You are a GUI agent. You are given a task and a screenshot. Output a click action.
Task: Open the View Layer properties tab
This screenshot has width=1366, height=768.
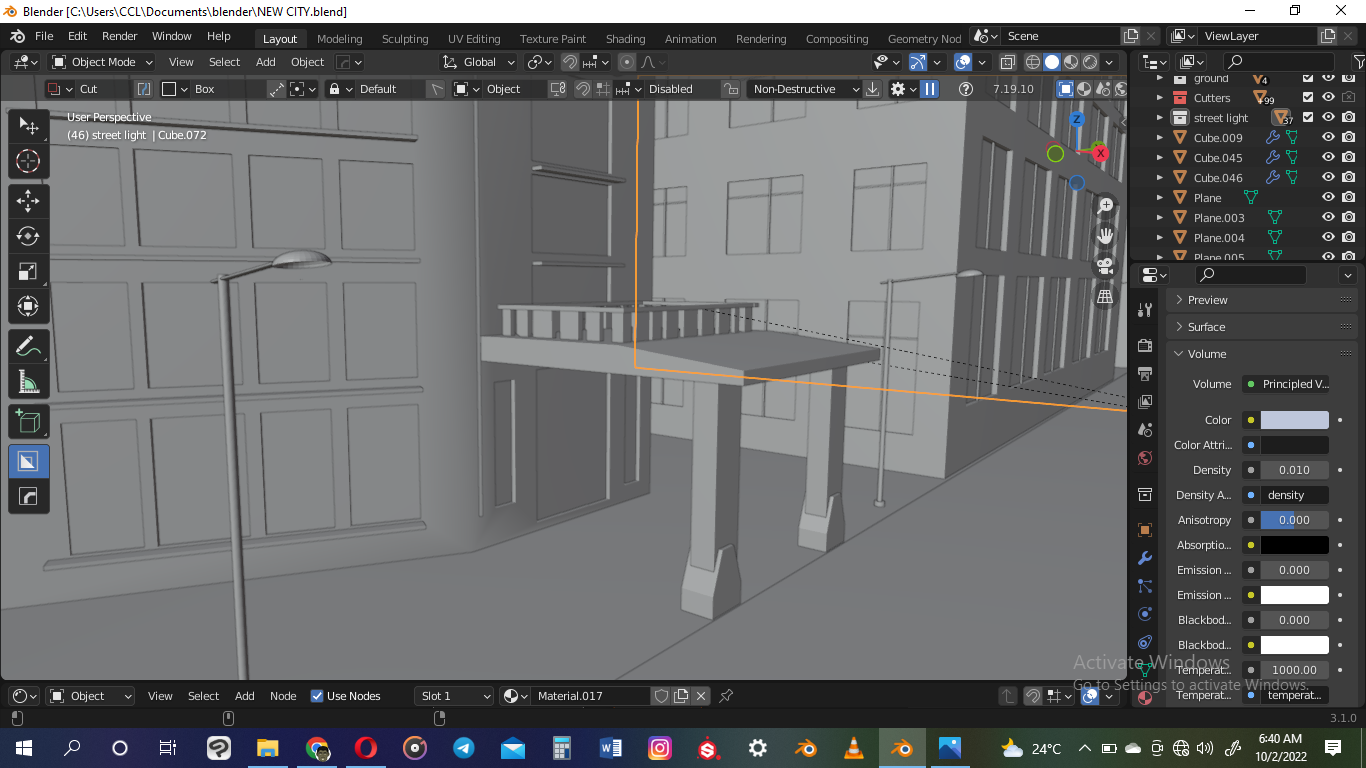click(1145, 402)
